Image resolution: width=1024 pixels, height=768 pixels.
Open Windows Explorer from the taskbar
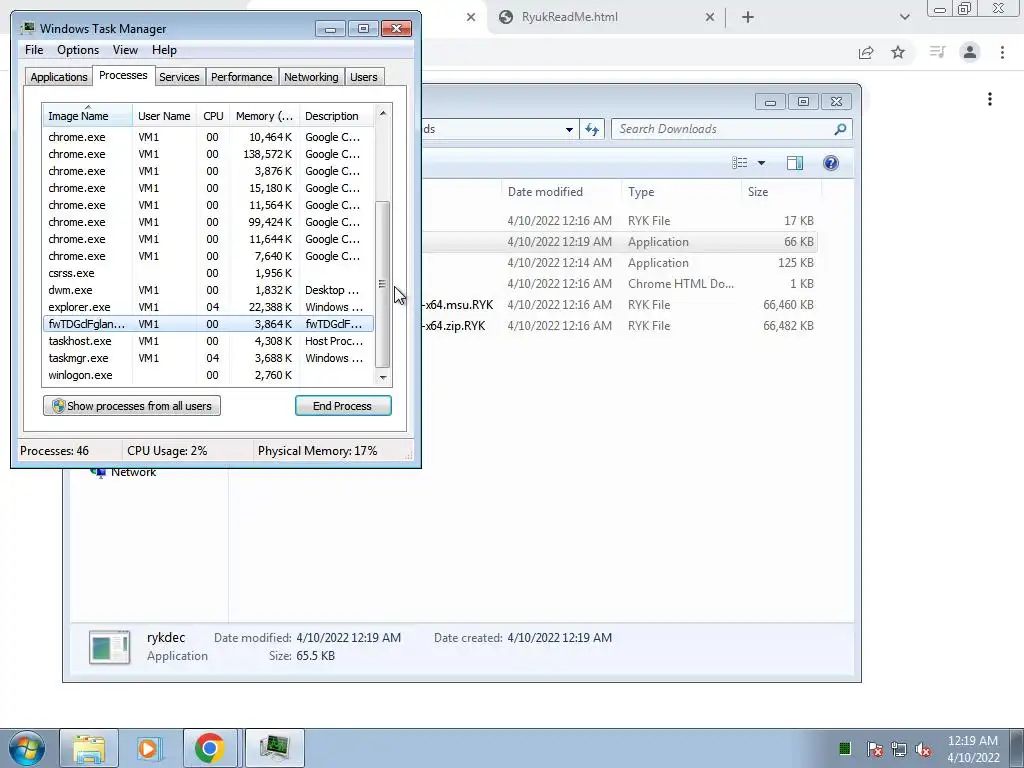tap(89, 748)
